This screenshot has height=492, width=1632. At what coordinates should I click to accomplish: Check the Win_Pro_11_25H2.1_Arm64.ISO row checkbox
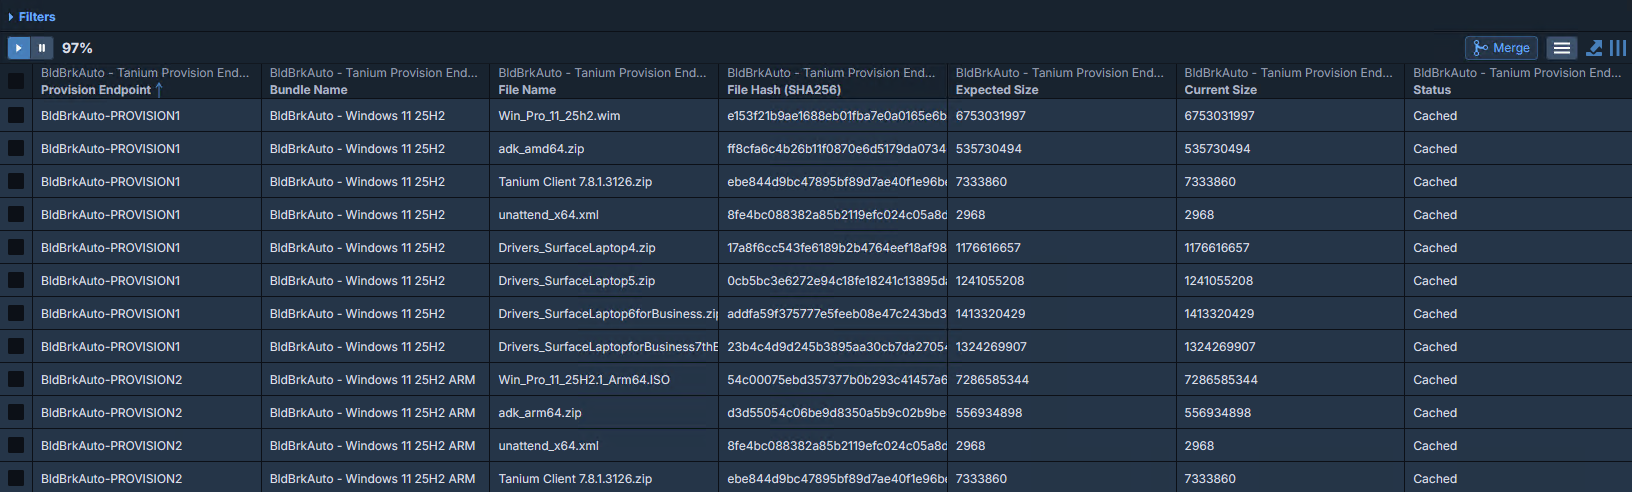coord(16,379)
